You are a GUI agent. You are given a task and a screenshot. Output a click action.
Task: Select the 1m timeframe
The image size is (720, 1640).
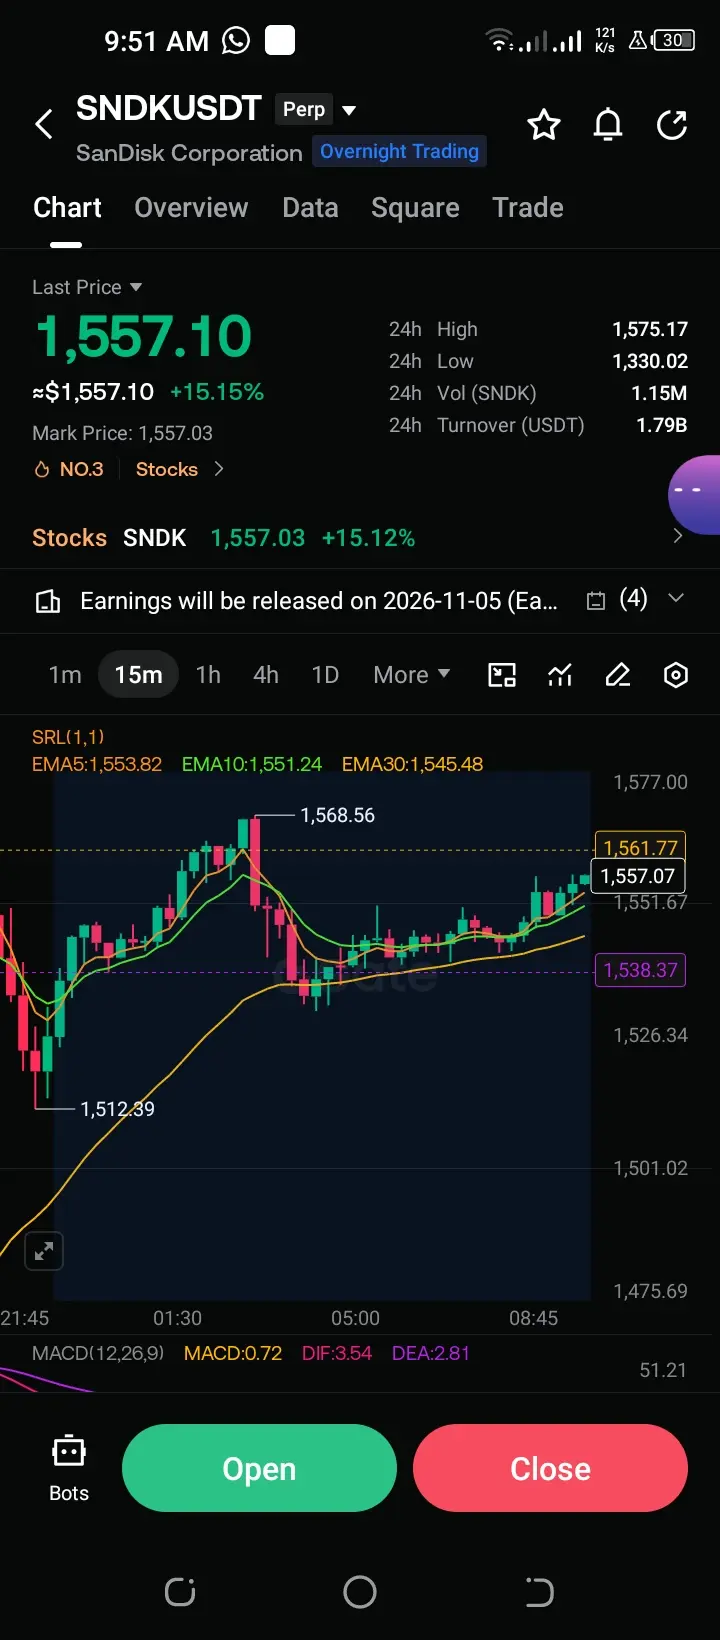point(65,675)
